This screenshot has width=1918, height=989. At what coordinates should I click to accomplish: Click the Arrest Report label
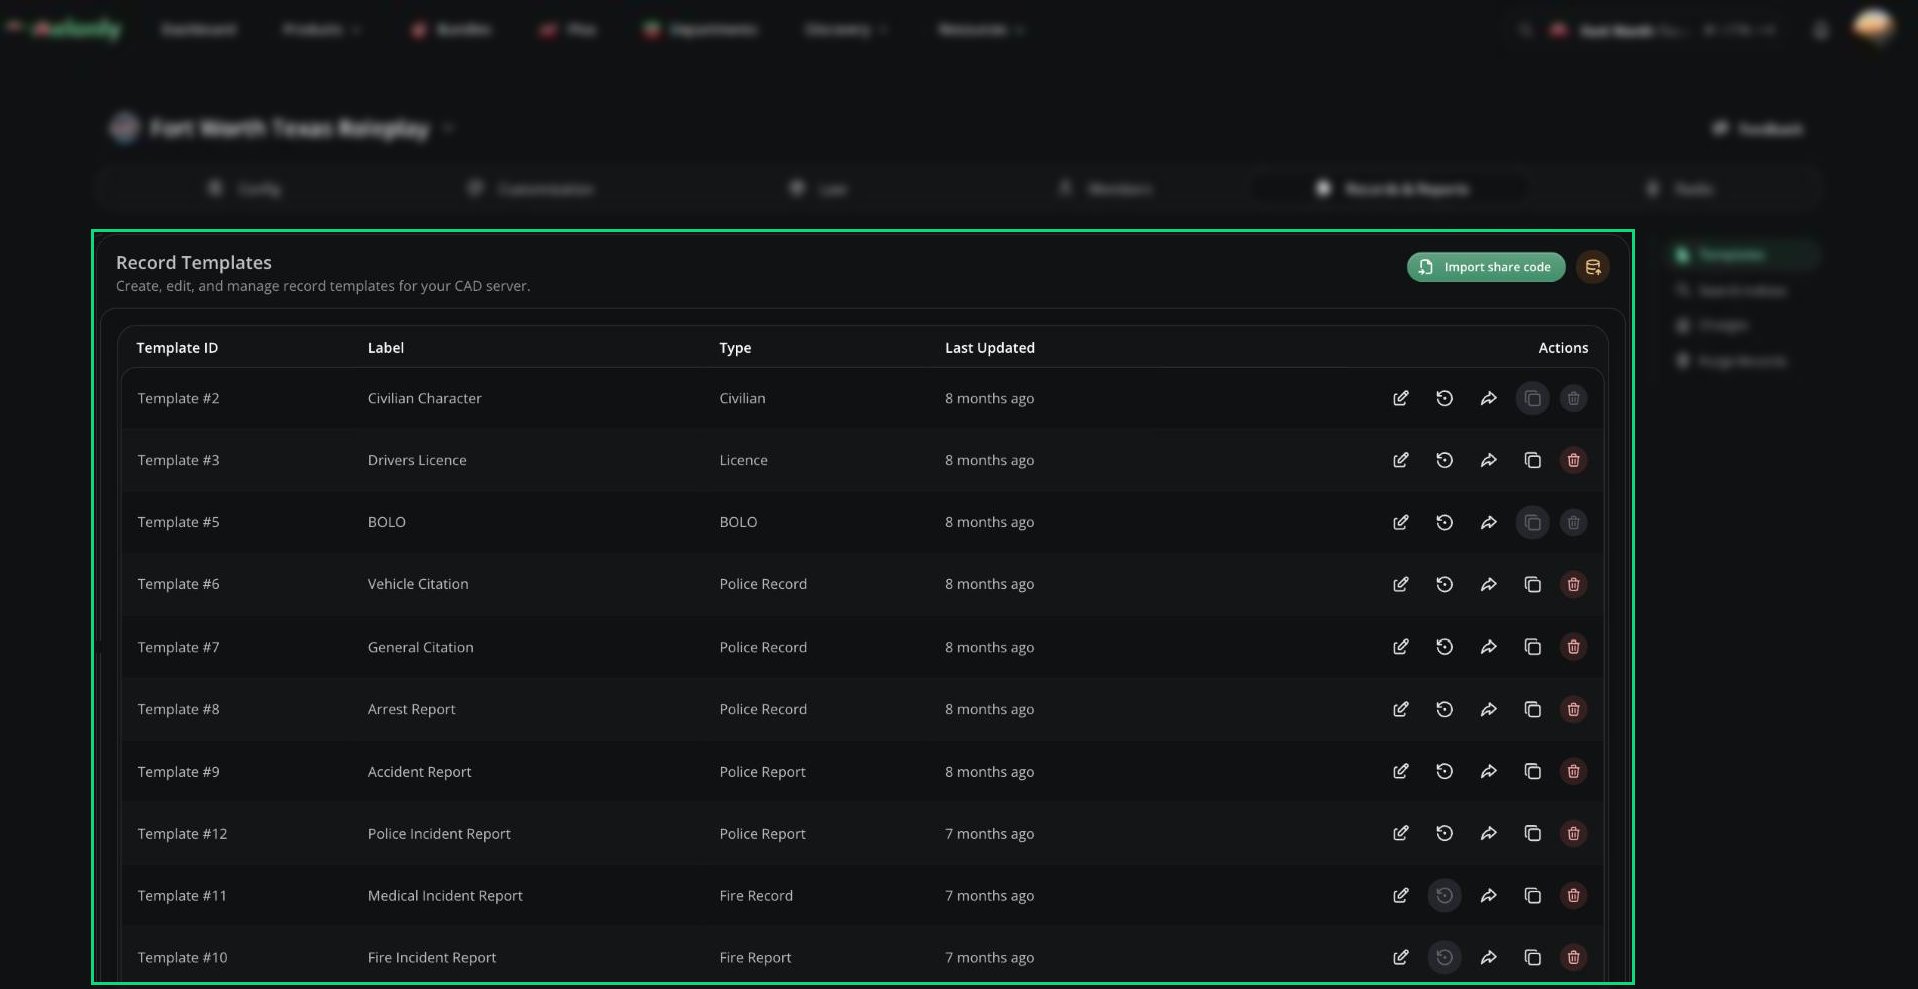(411, 709)
